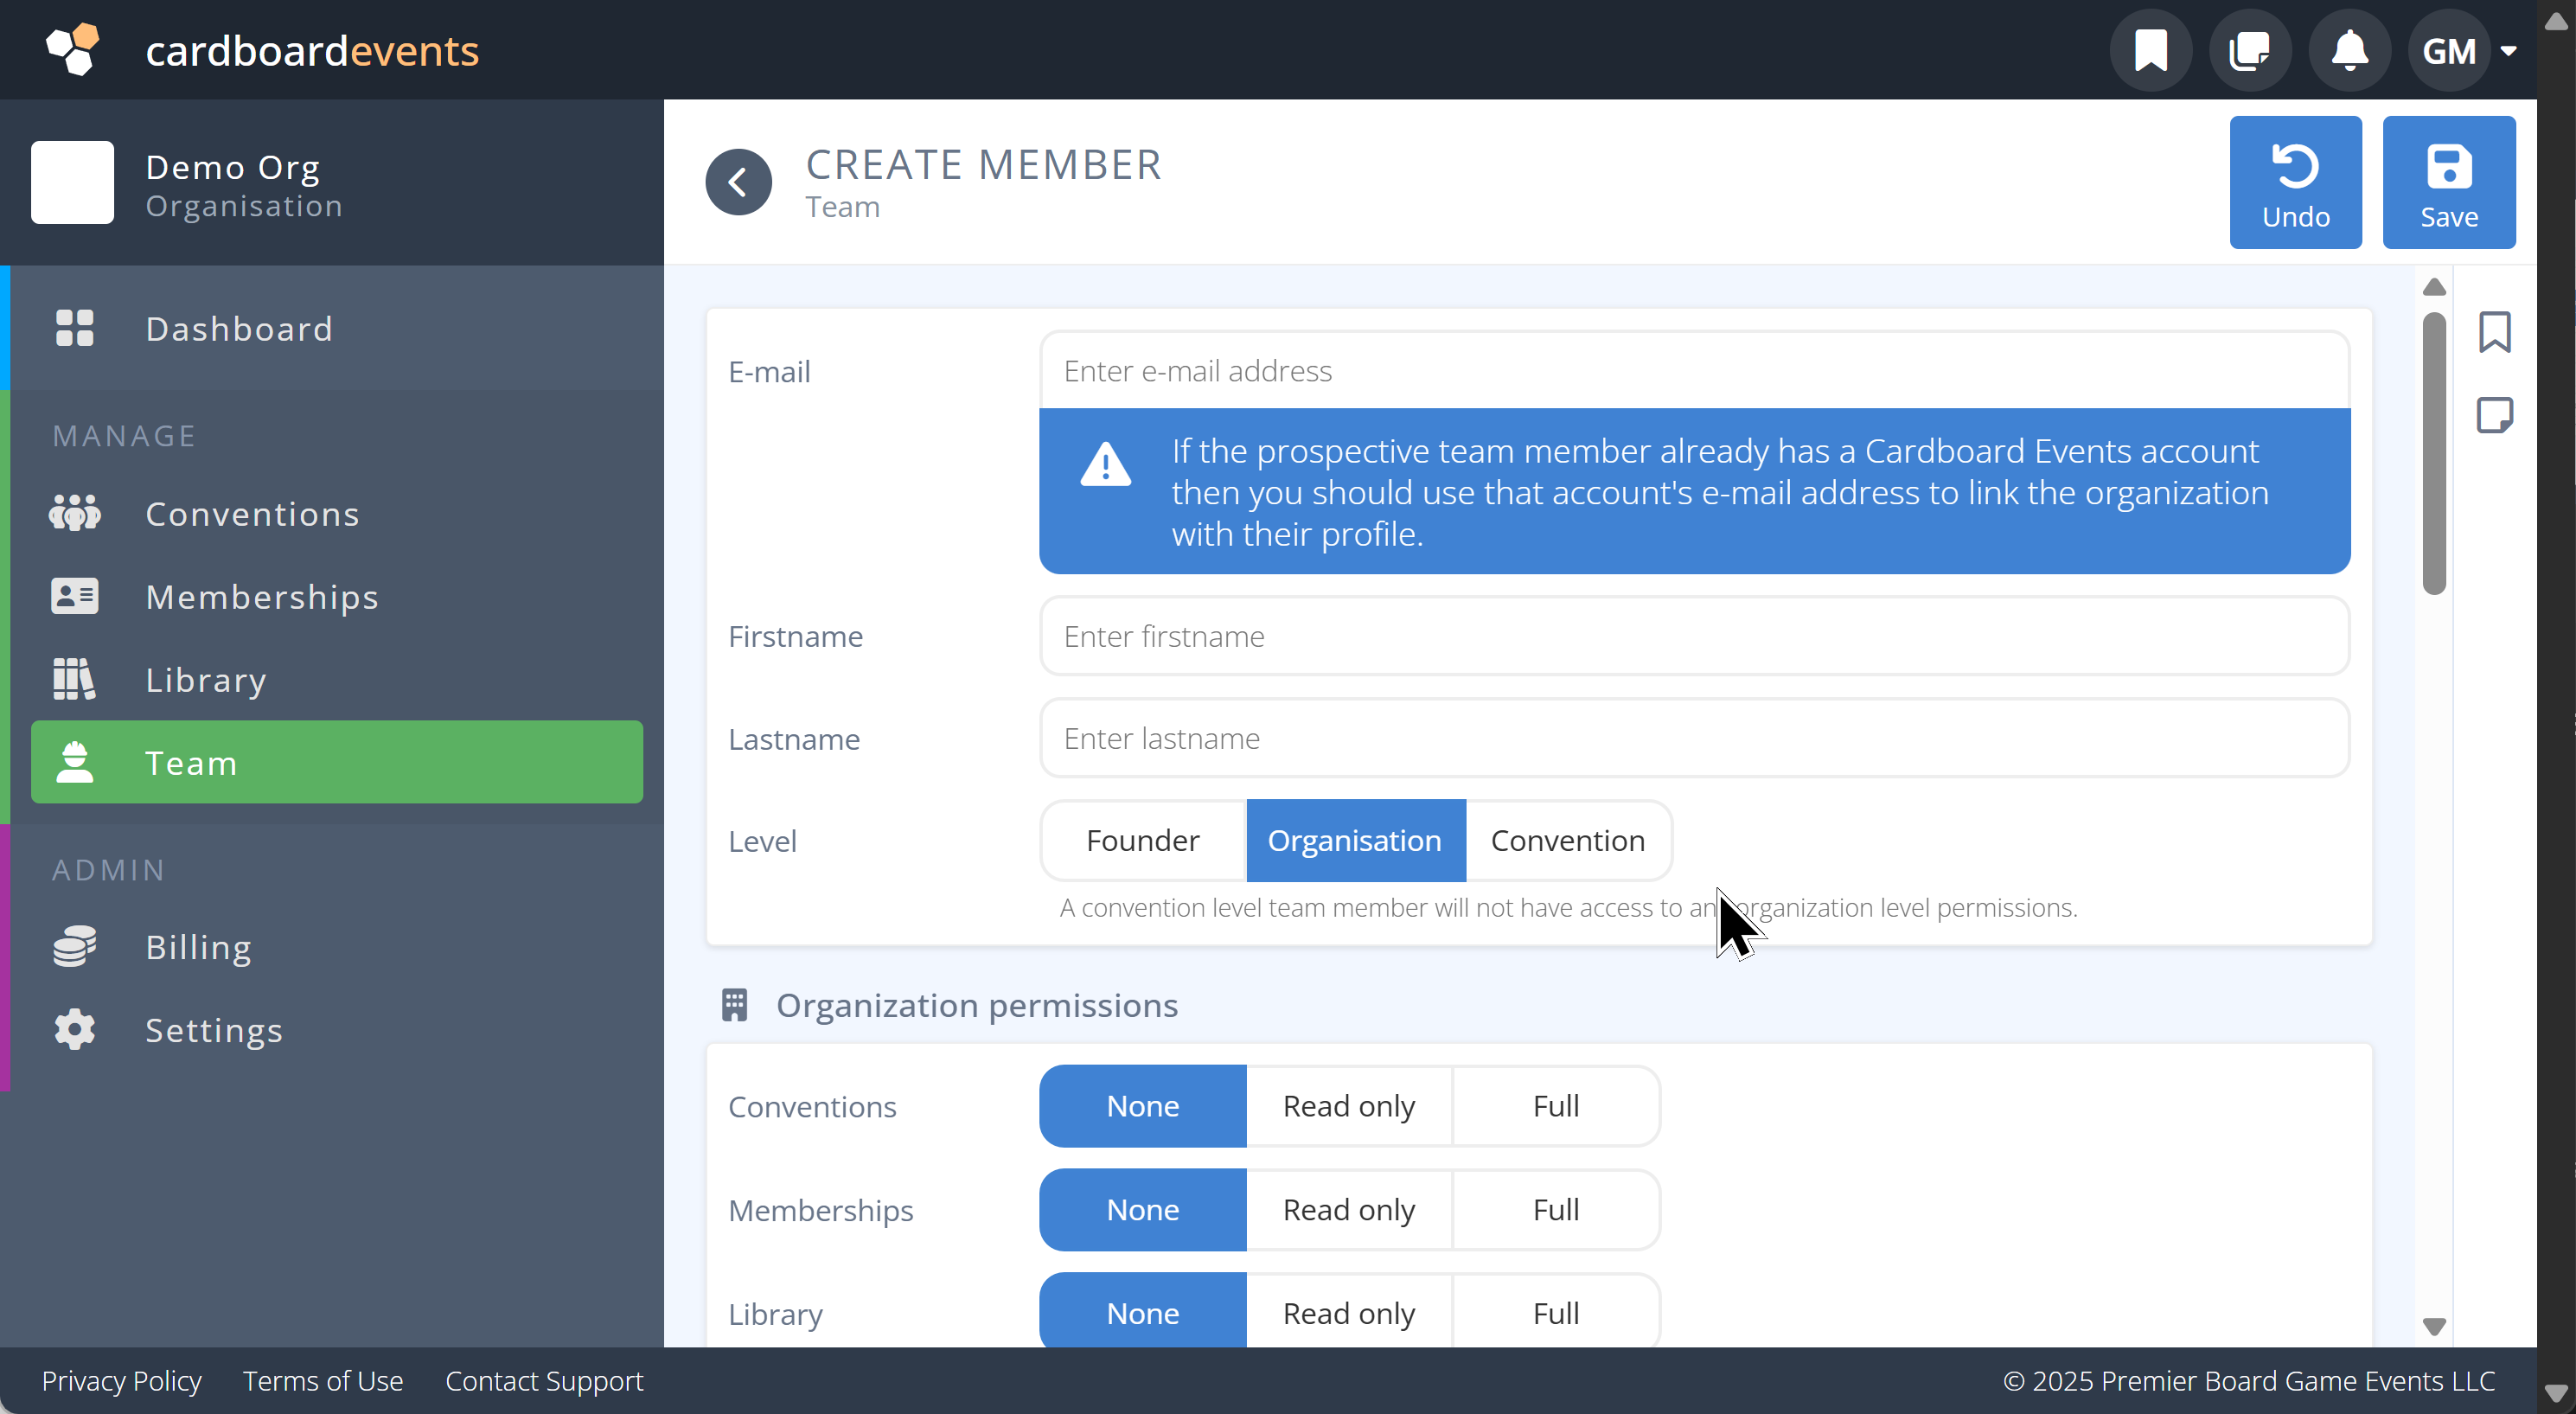Open the Privacy Policy link
This screenshot has width=2576, height=1414.
click(x=121, y=1381)
